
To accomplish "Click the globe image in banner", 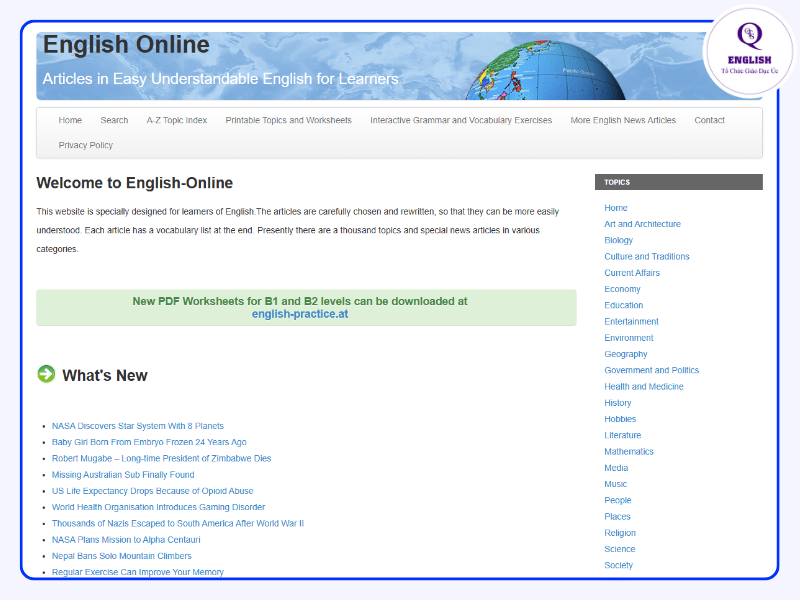I will coord(545,70).
